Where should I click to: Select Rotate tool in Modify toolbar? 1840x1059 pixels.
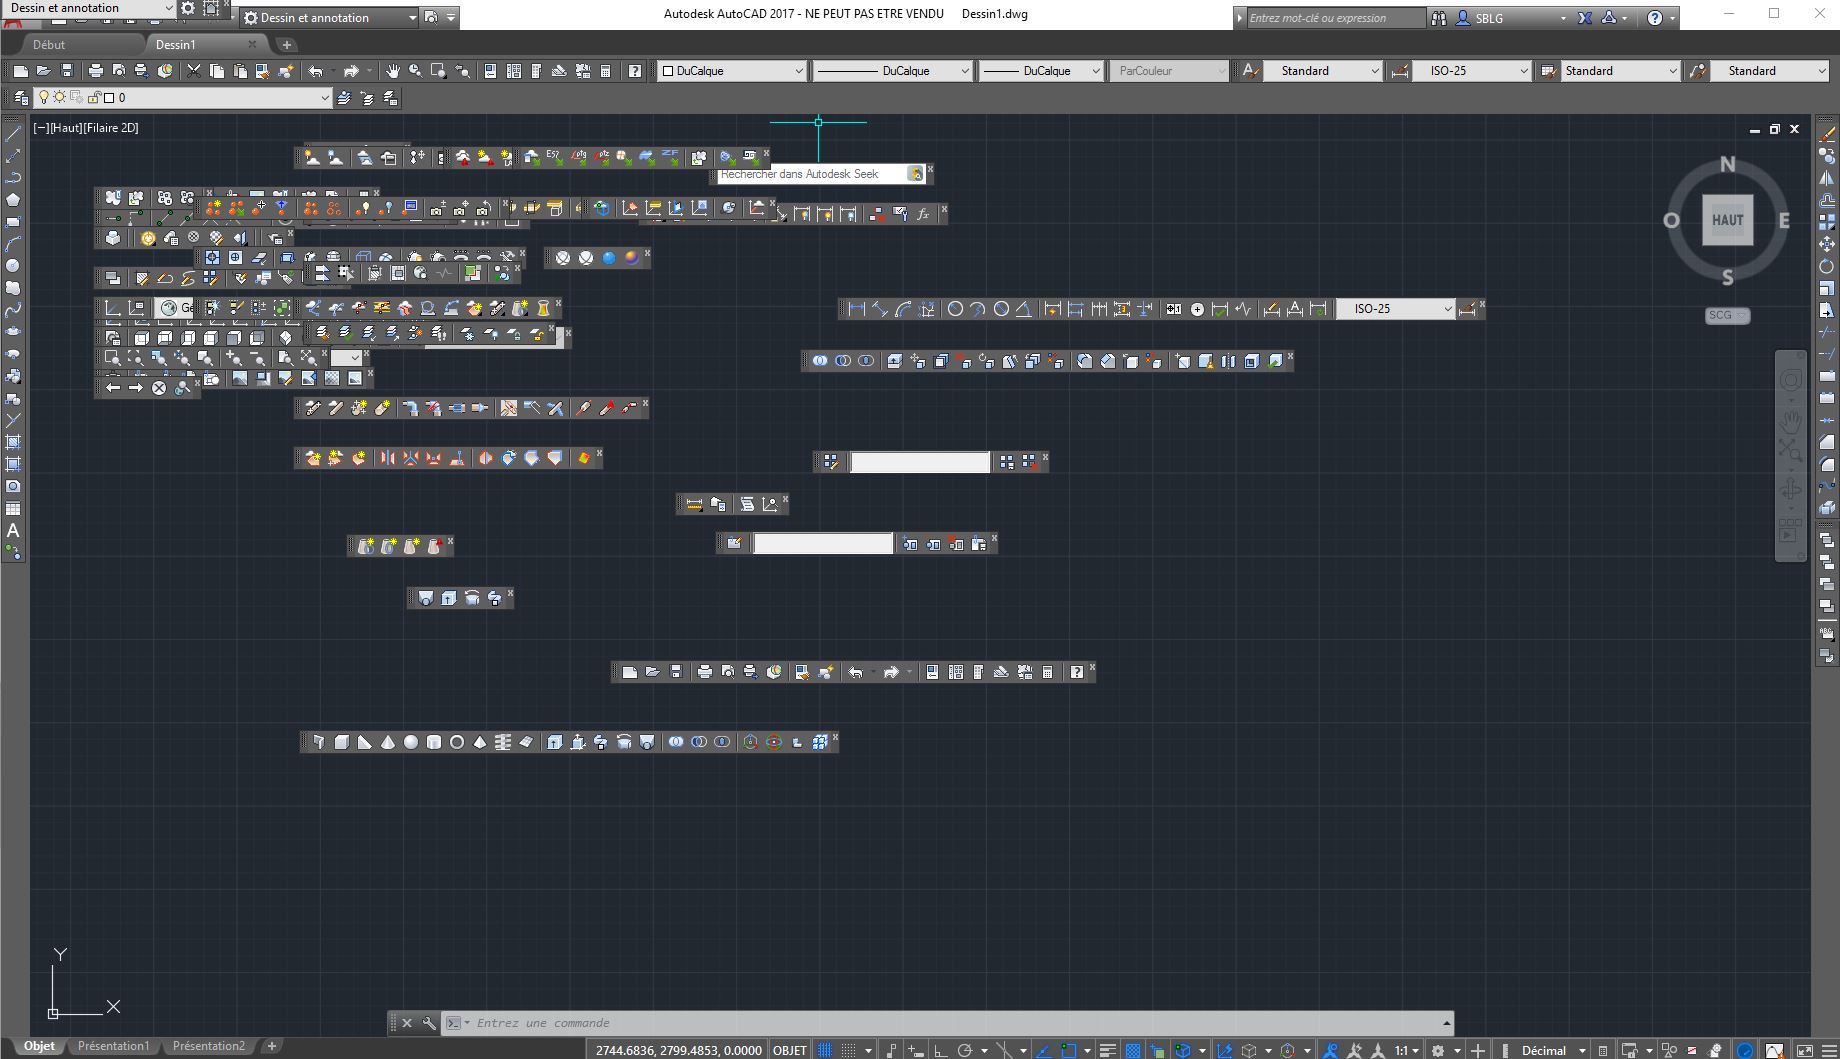point(1827,266)
